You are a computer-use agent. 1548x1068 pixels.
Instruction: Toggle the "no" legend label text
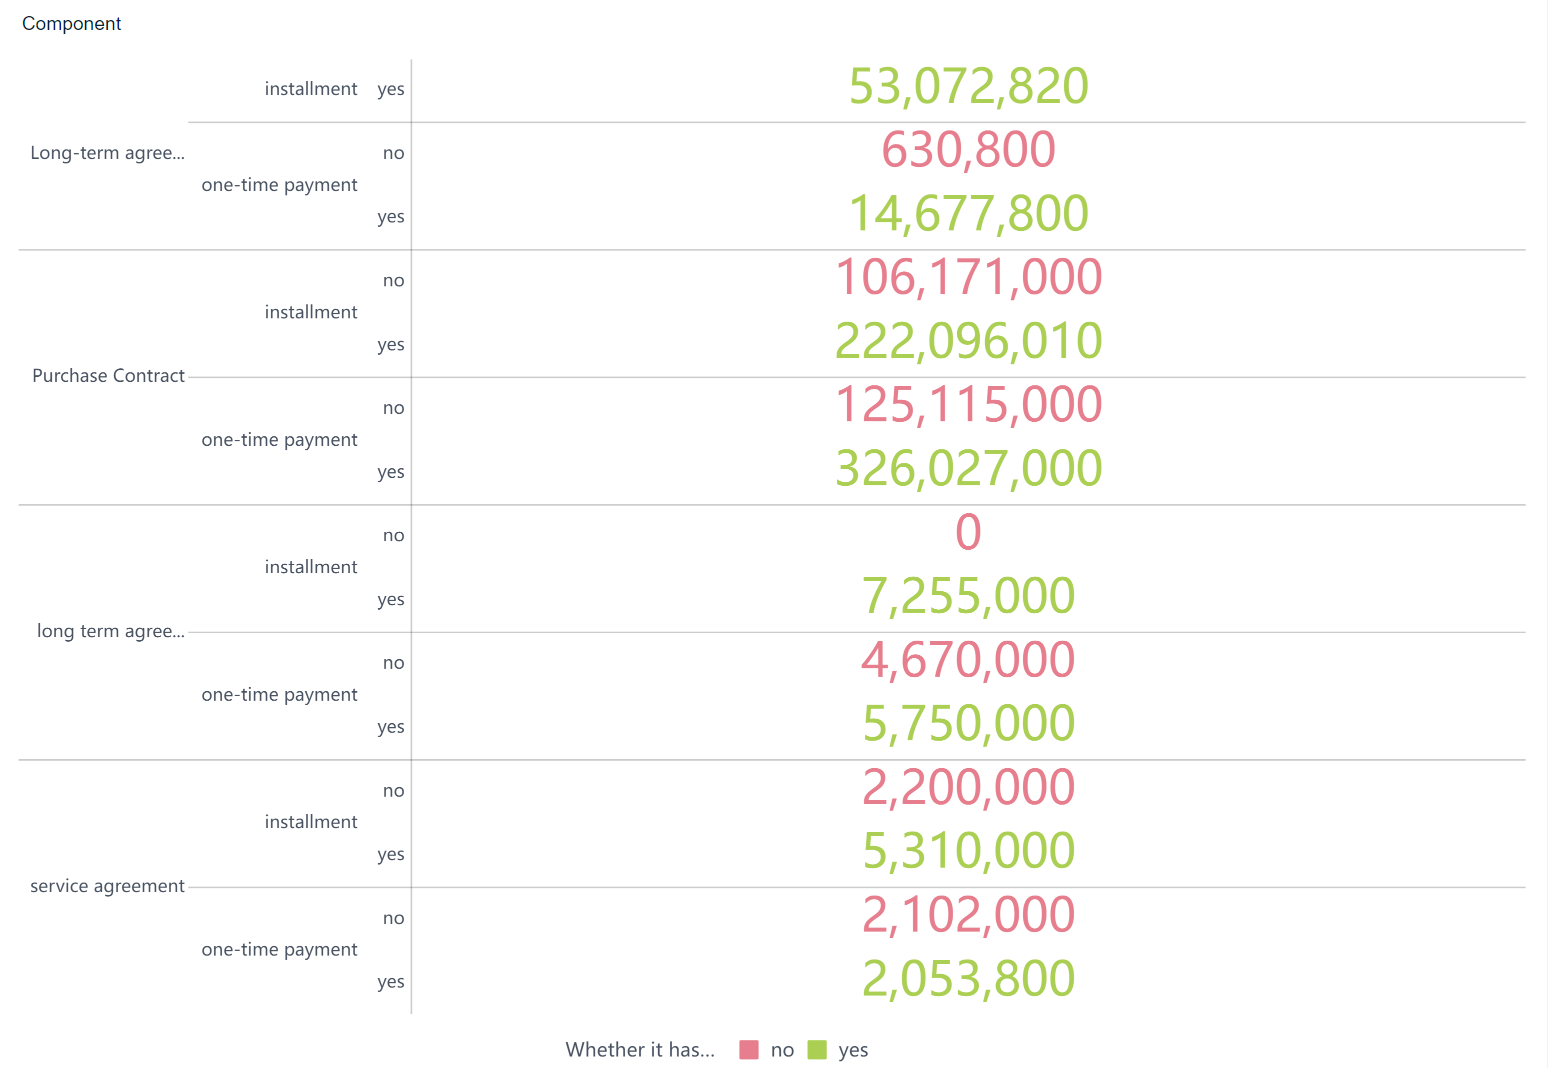pyautogui.click(x=782, y=1050)
